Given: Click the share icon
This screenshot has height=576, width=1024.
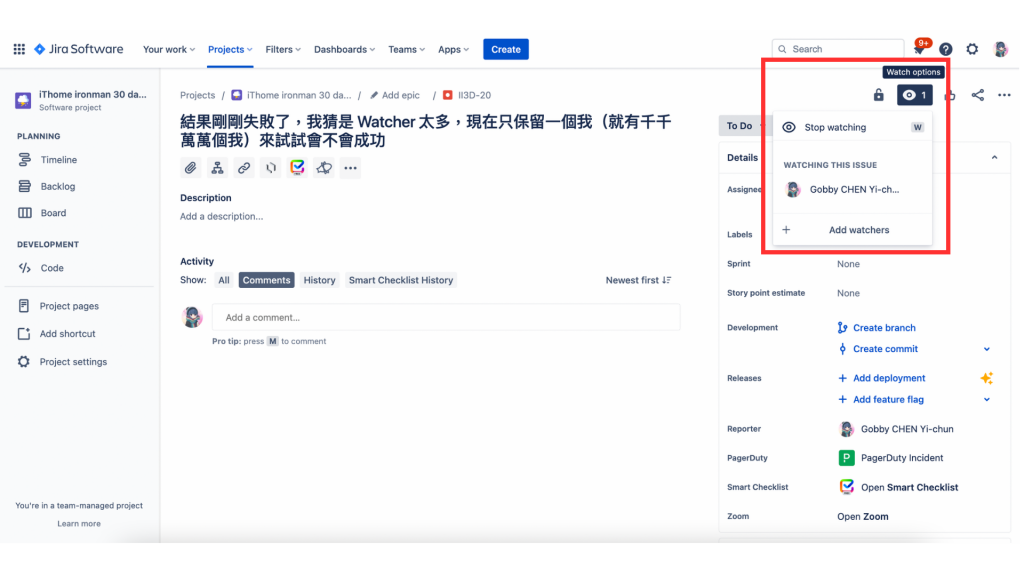Looking at the screenshot, I should pyautogui.click(x=977, y=95).
